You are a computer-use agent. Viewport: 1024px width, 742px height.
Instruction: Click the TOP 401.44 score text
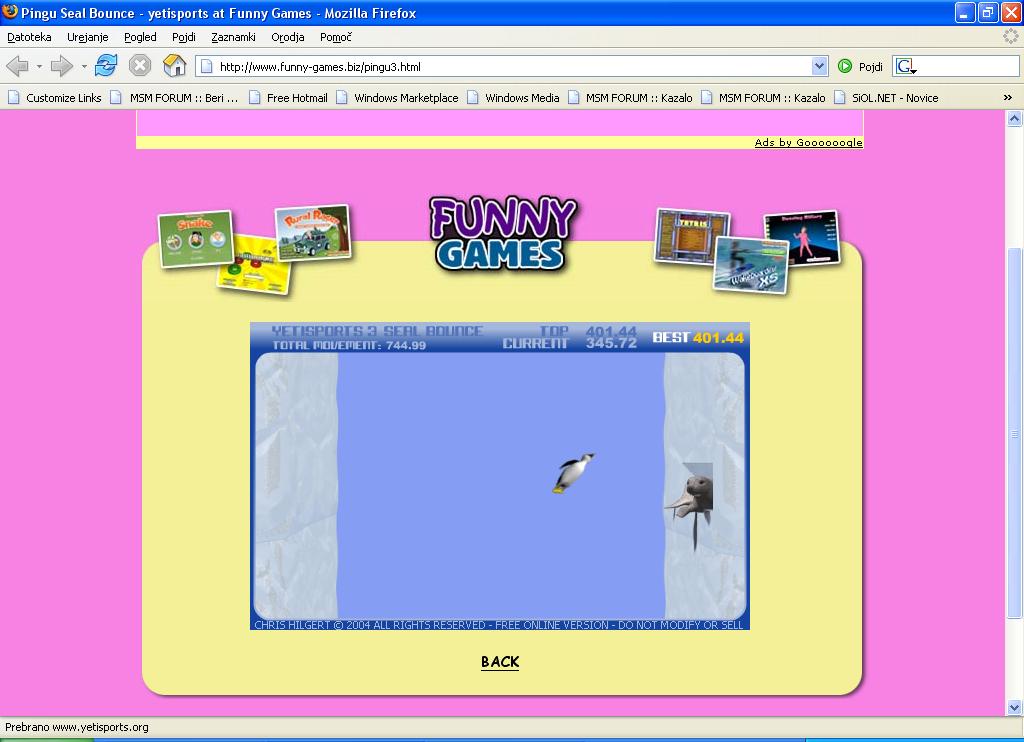click(588, 331)
